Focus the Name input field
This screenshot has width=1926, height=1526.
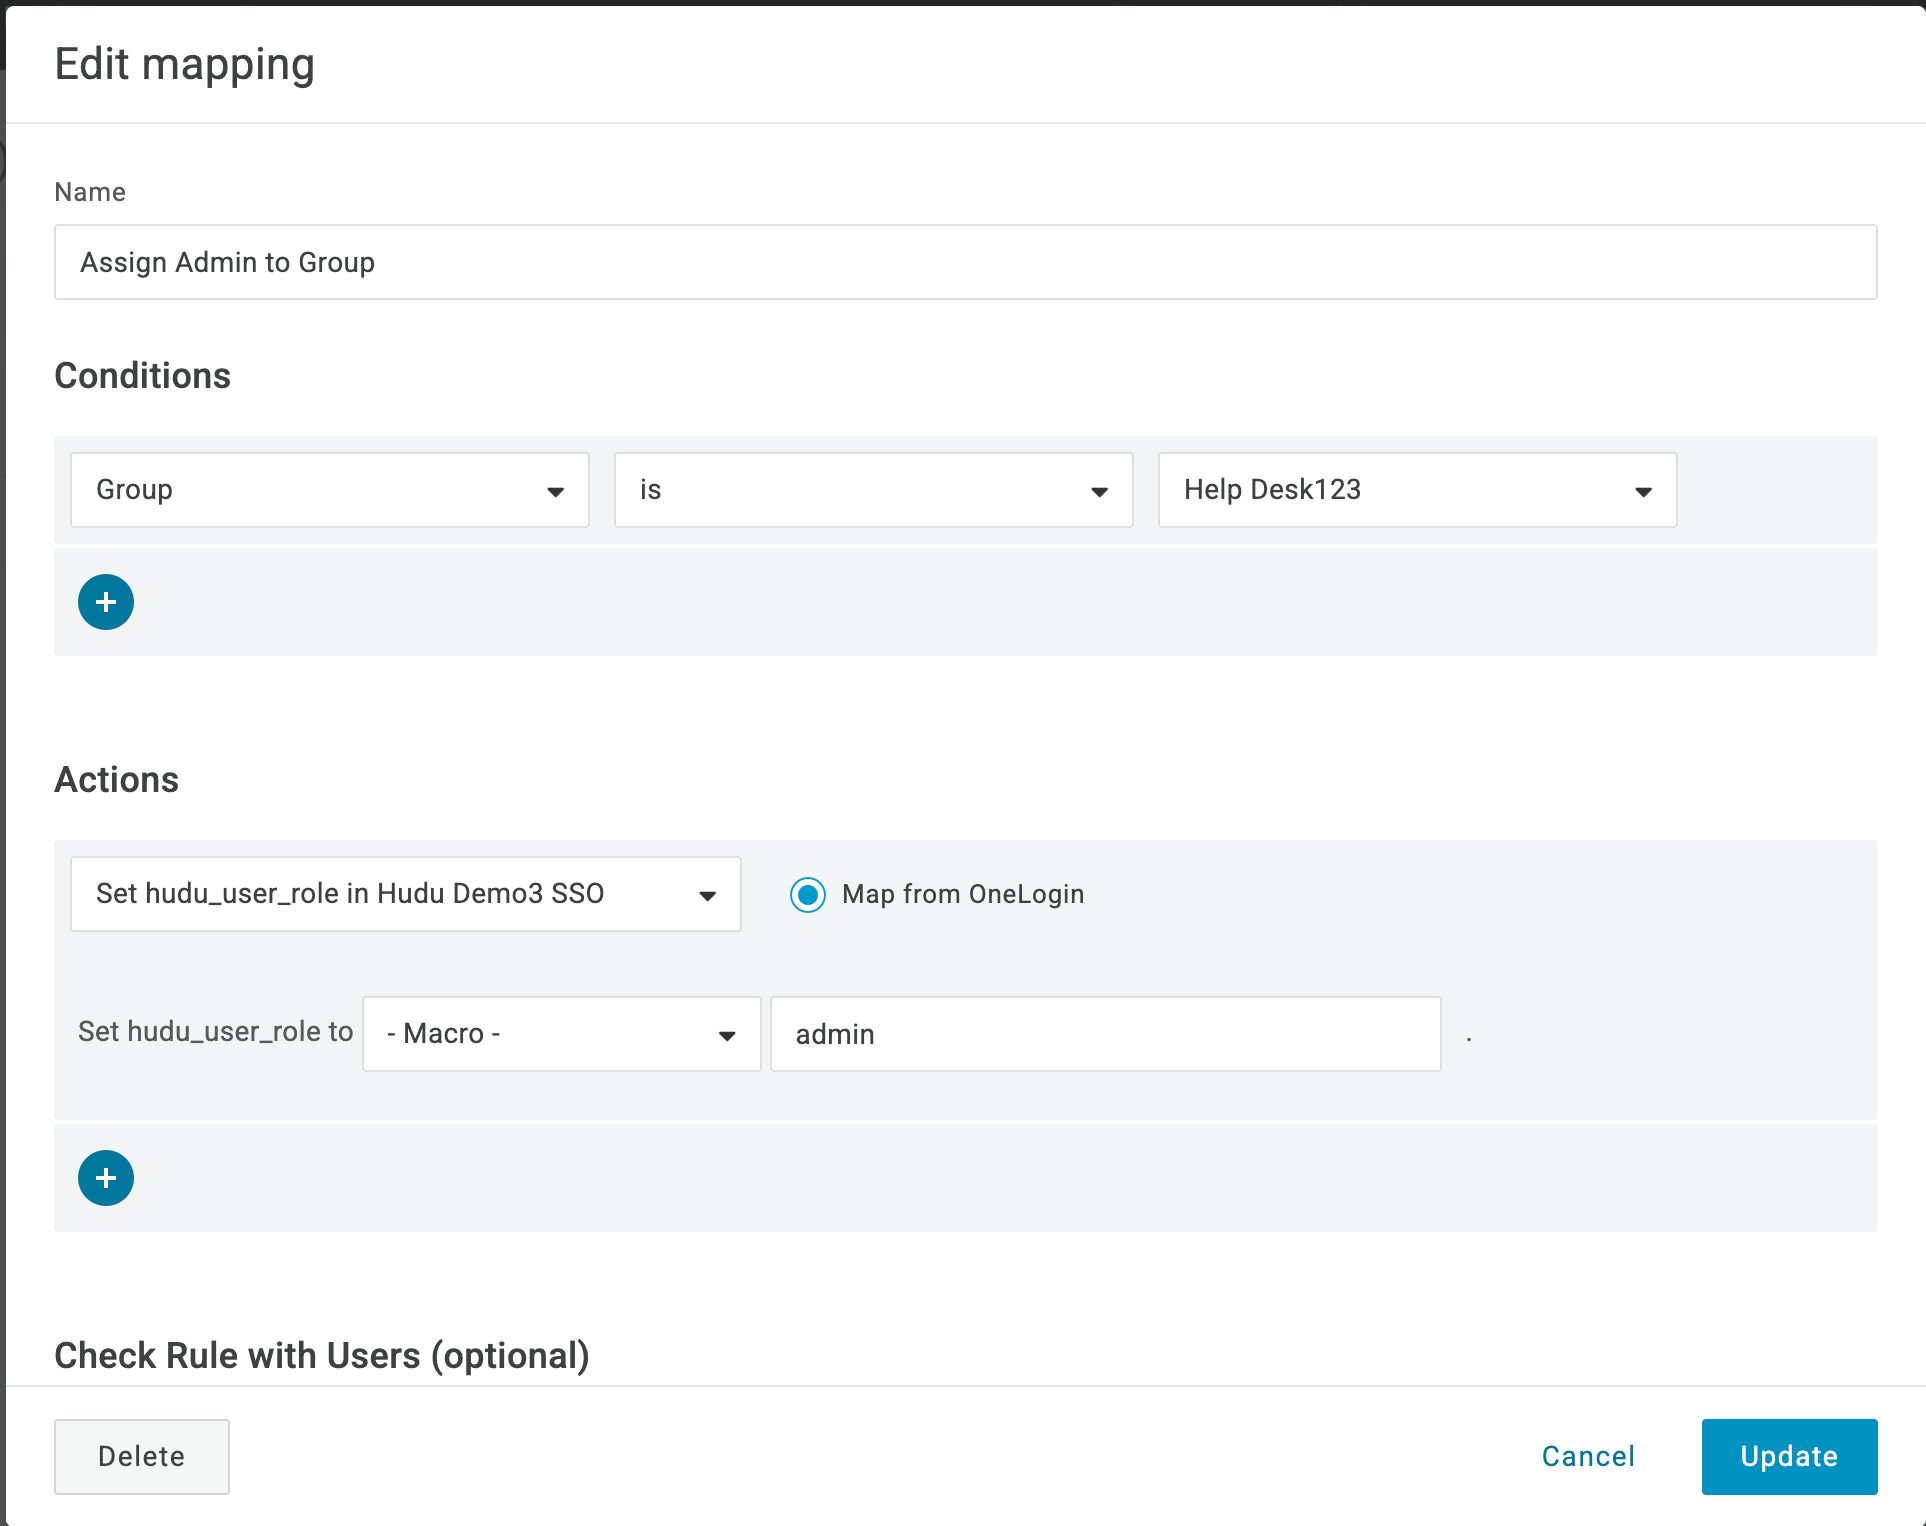pos(966,262)
